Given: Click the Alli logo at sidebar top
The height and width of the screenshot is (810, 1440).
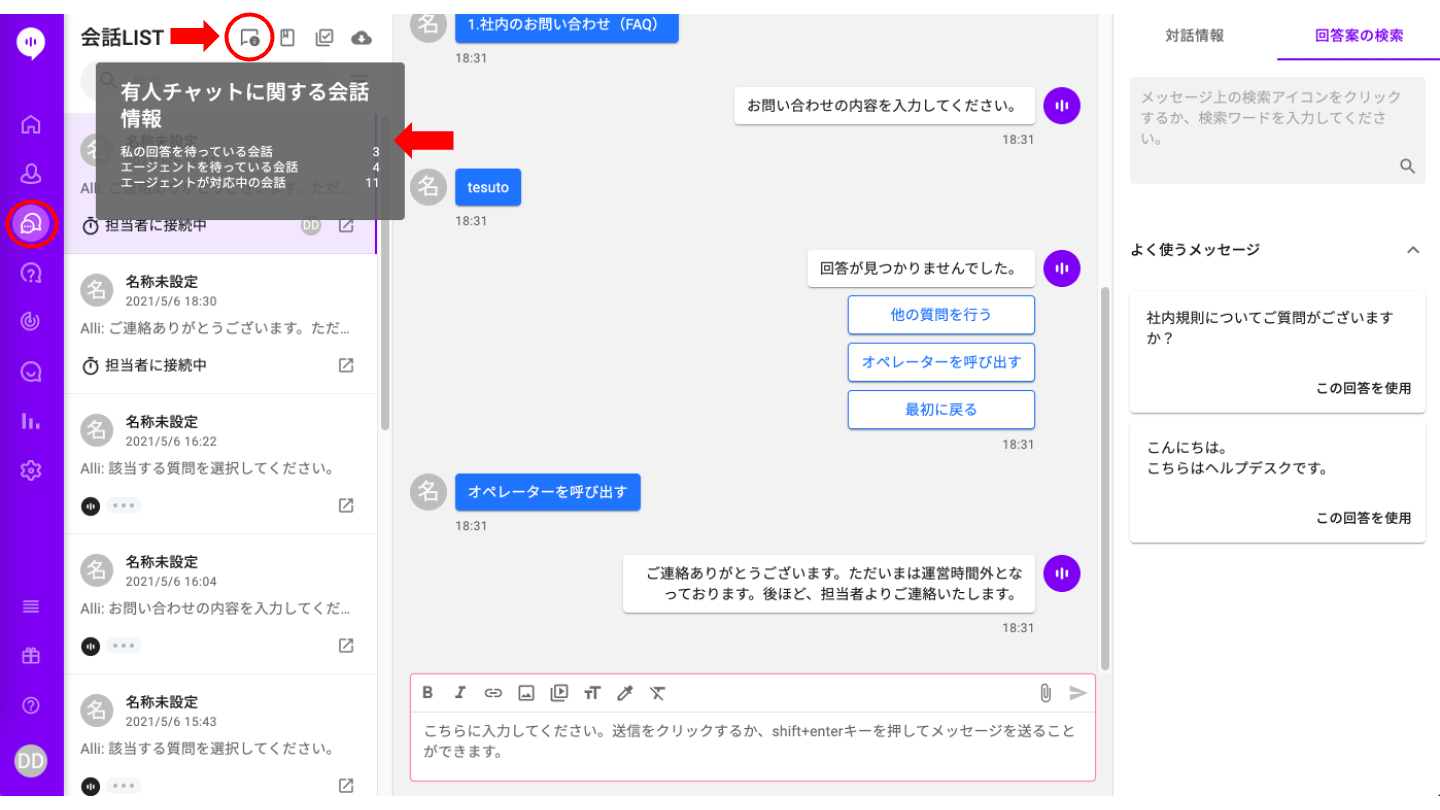Looking at the screenshot, I should [31, 43].
